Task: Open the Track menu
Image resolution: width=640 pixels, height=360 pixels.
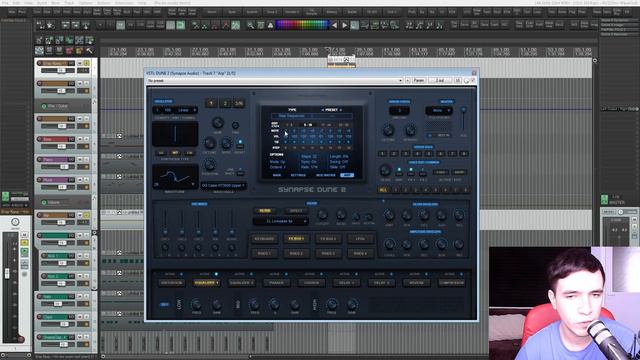Action: coord(69,2)
